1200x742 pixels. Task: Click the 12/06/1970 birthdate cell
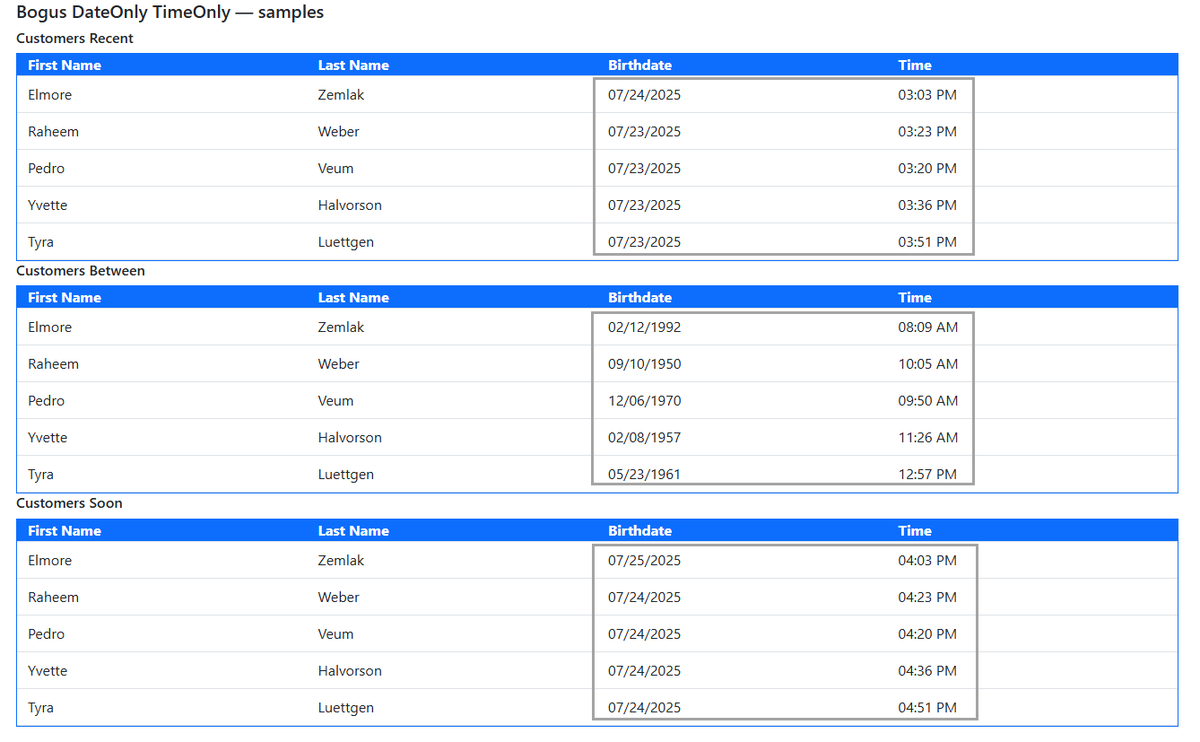[644, 401]
